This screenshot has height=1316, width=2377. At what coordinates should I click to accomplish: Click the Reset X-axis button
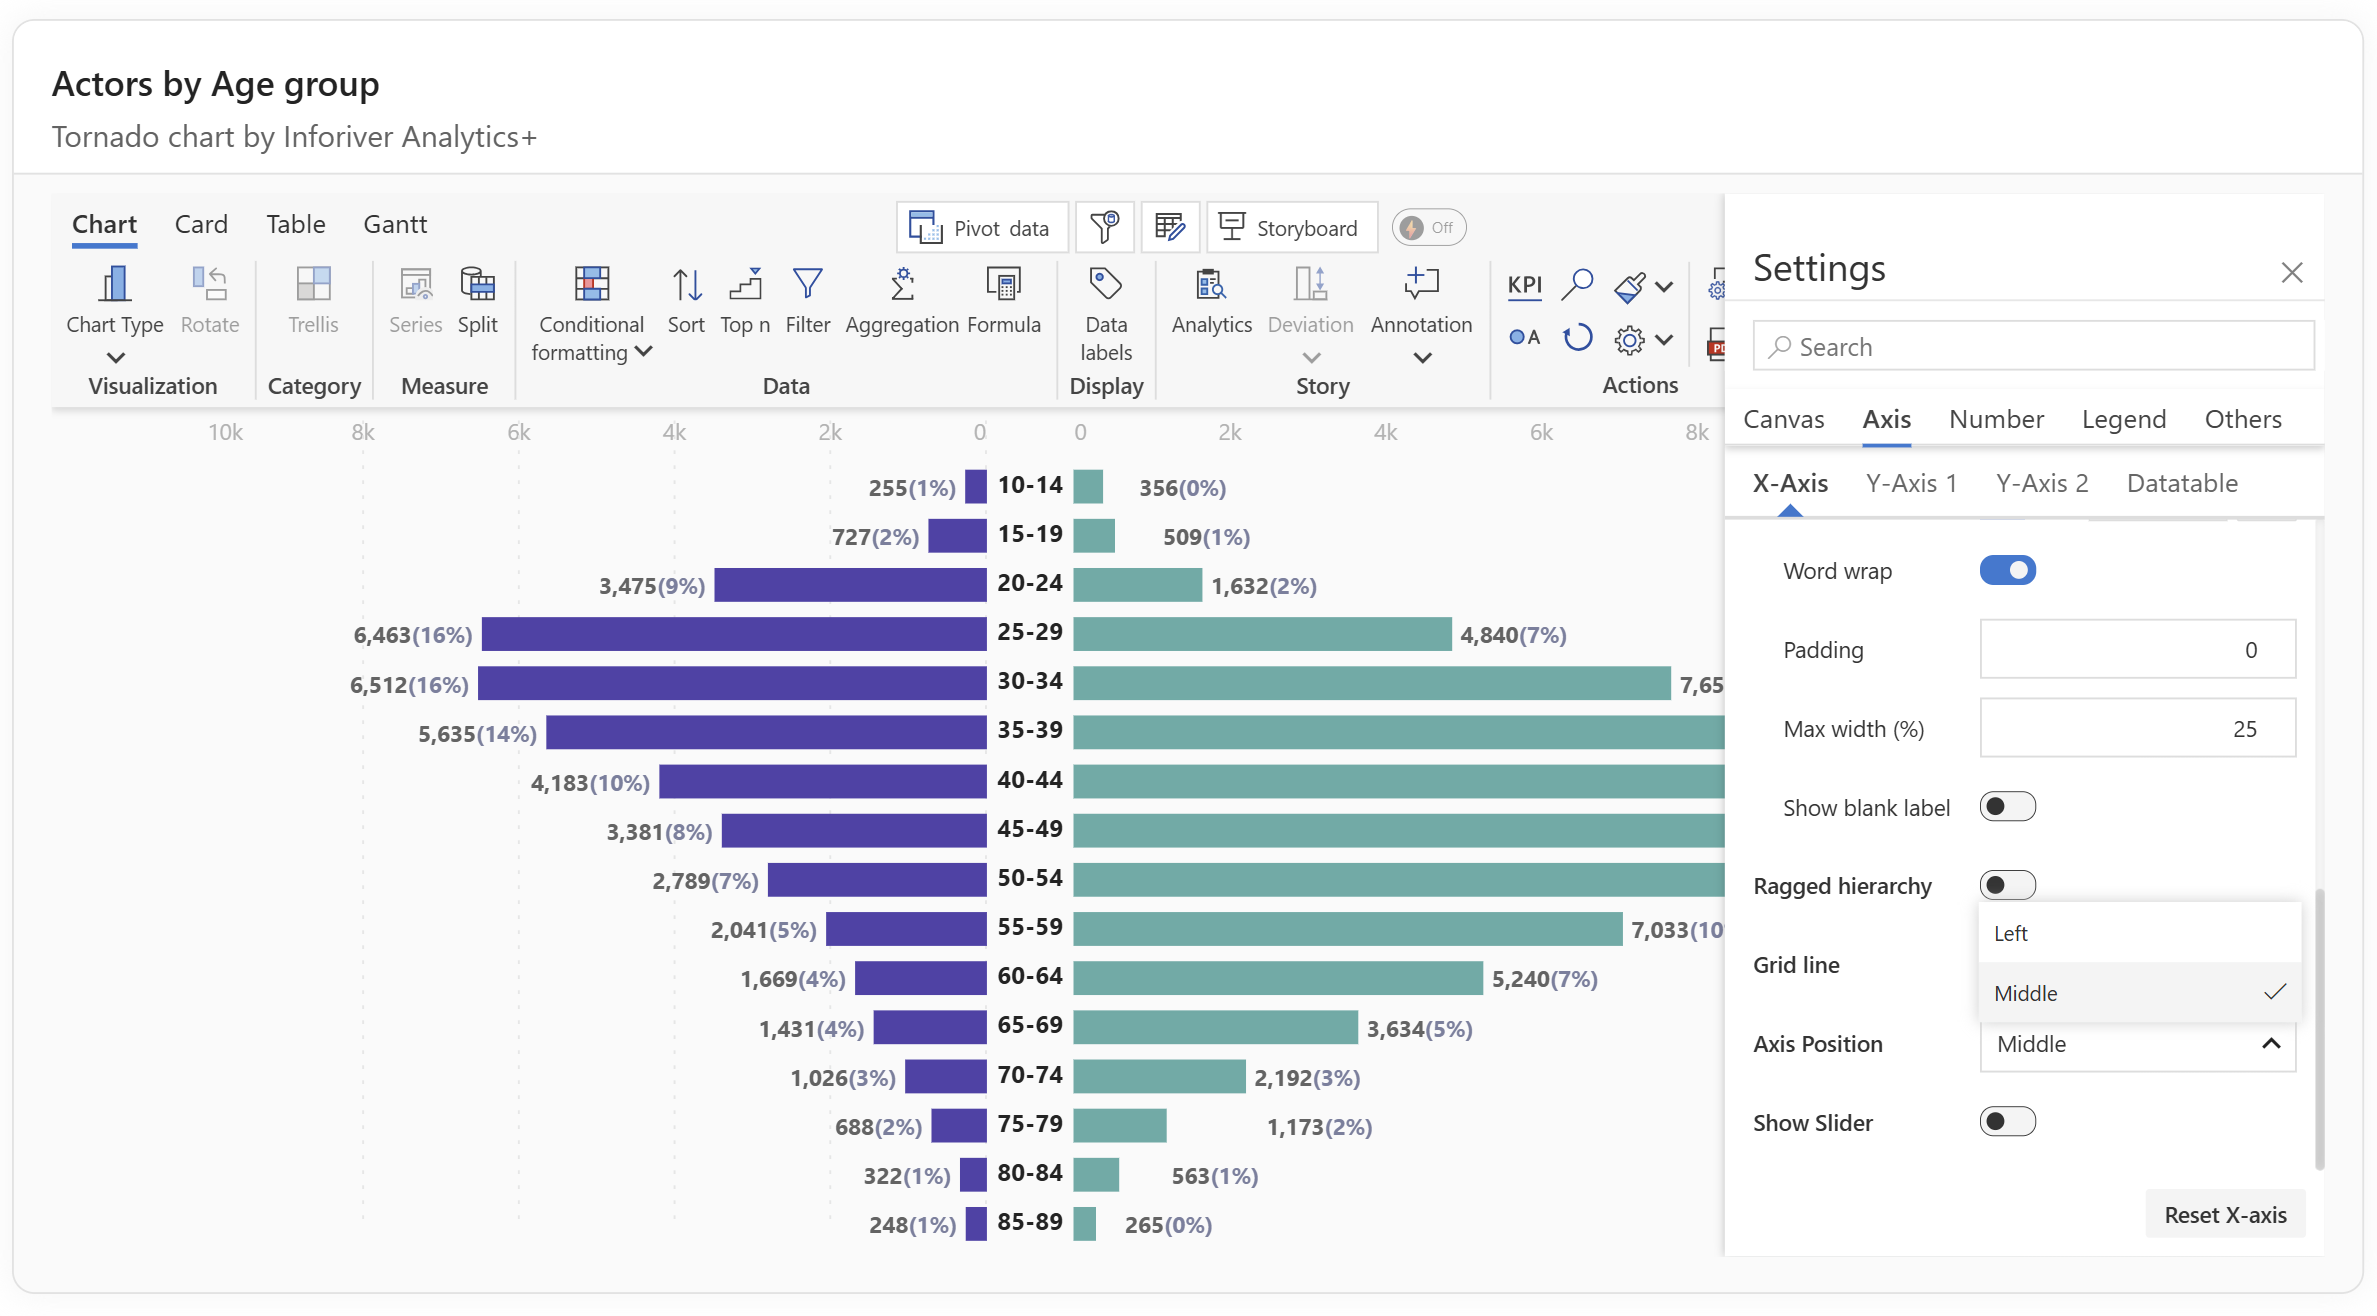[2224, 1215]
